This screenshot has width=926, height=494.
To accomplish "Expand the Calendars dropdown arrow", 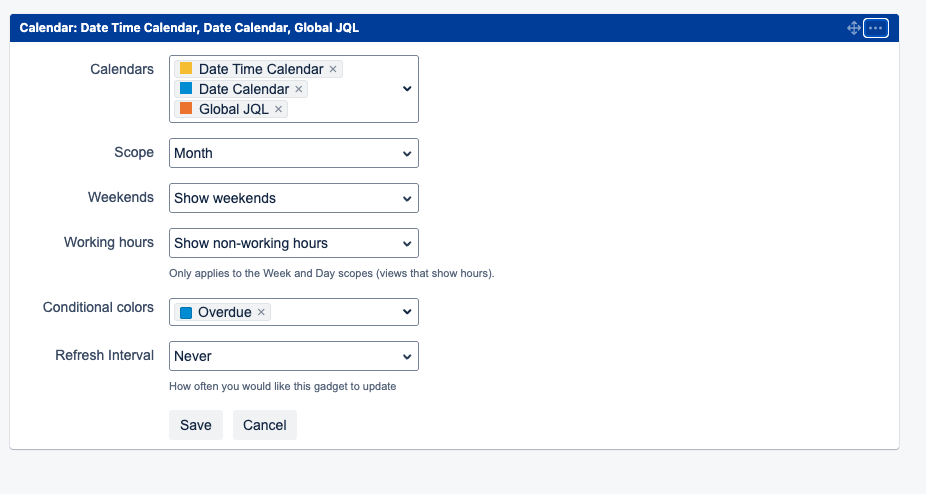I will 407,89.
